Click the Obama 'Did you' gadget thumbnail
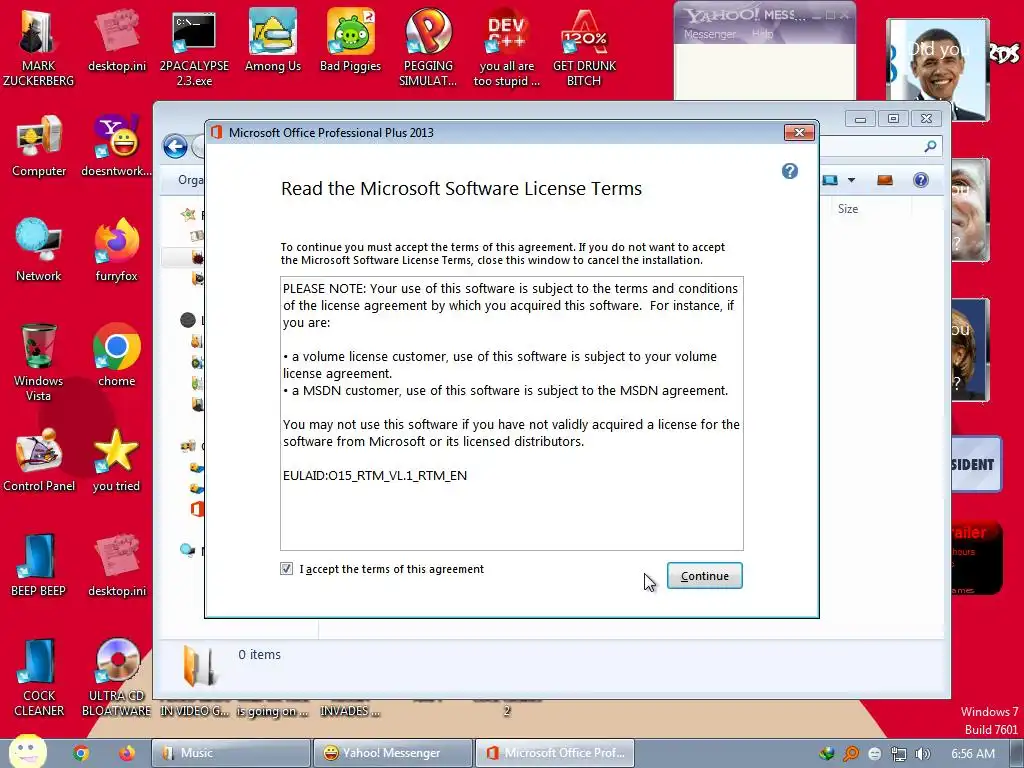Screen dimensions: 1024x768 (x=938, y=69)
